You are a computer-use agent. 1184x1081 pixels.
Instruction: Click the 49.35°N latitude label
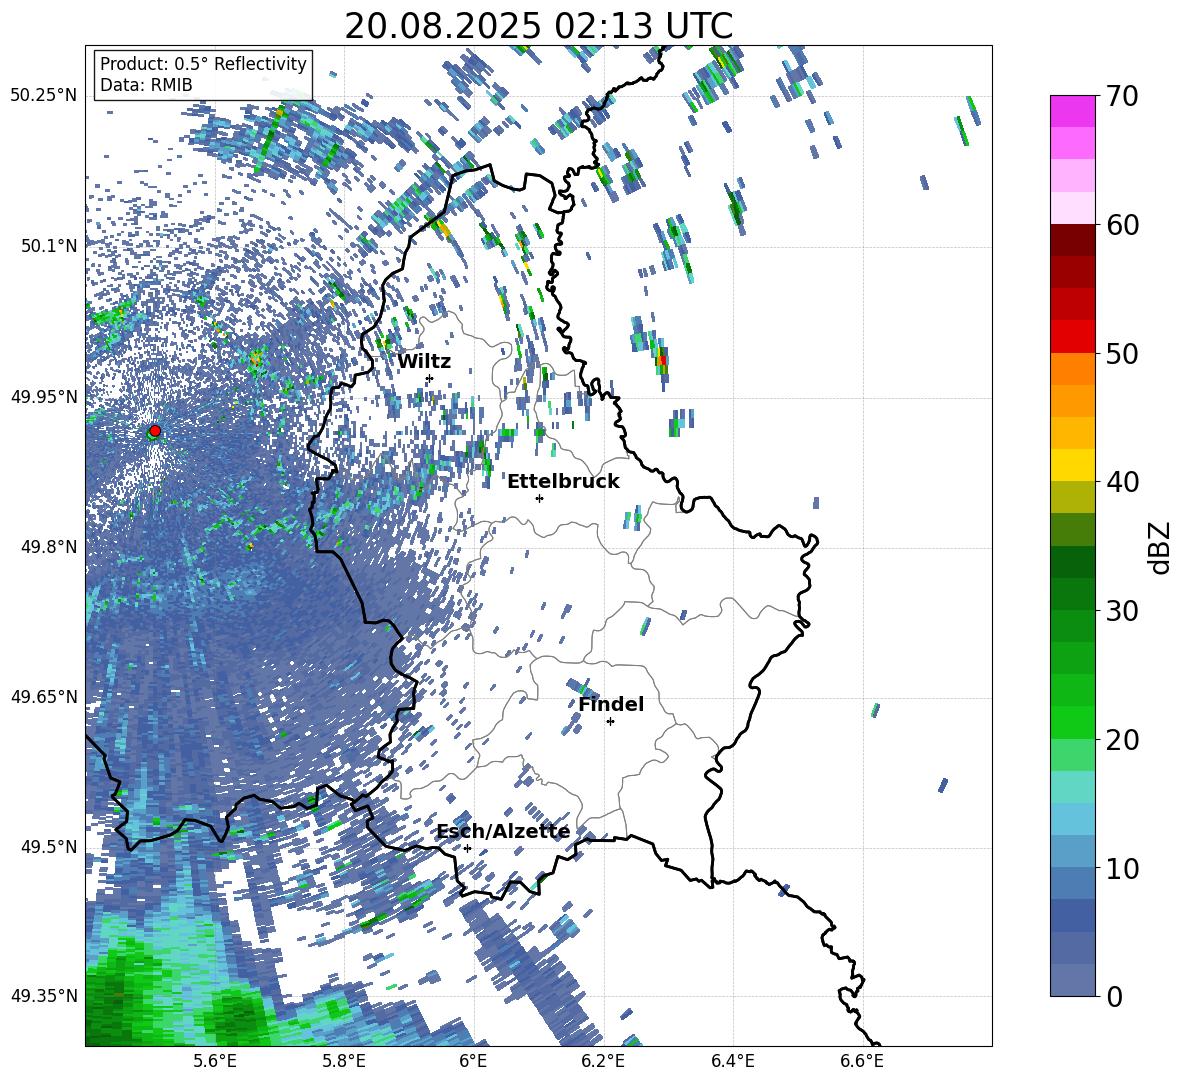(44, 996)
